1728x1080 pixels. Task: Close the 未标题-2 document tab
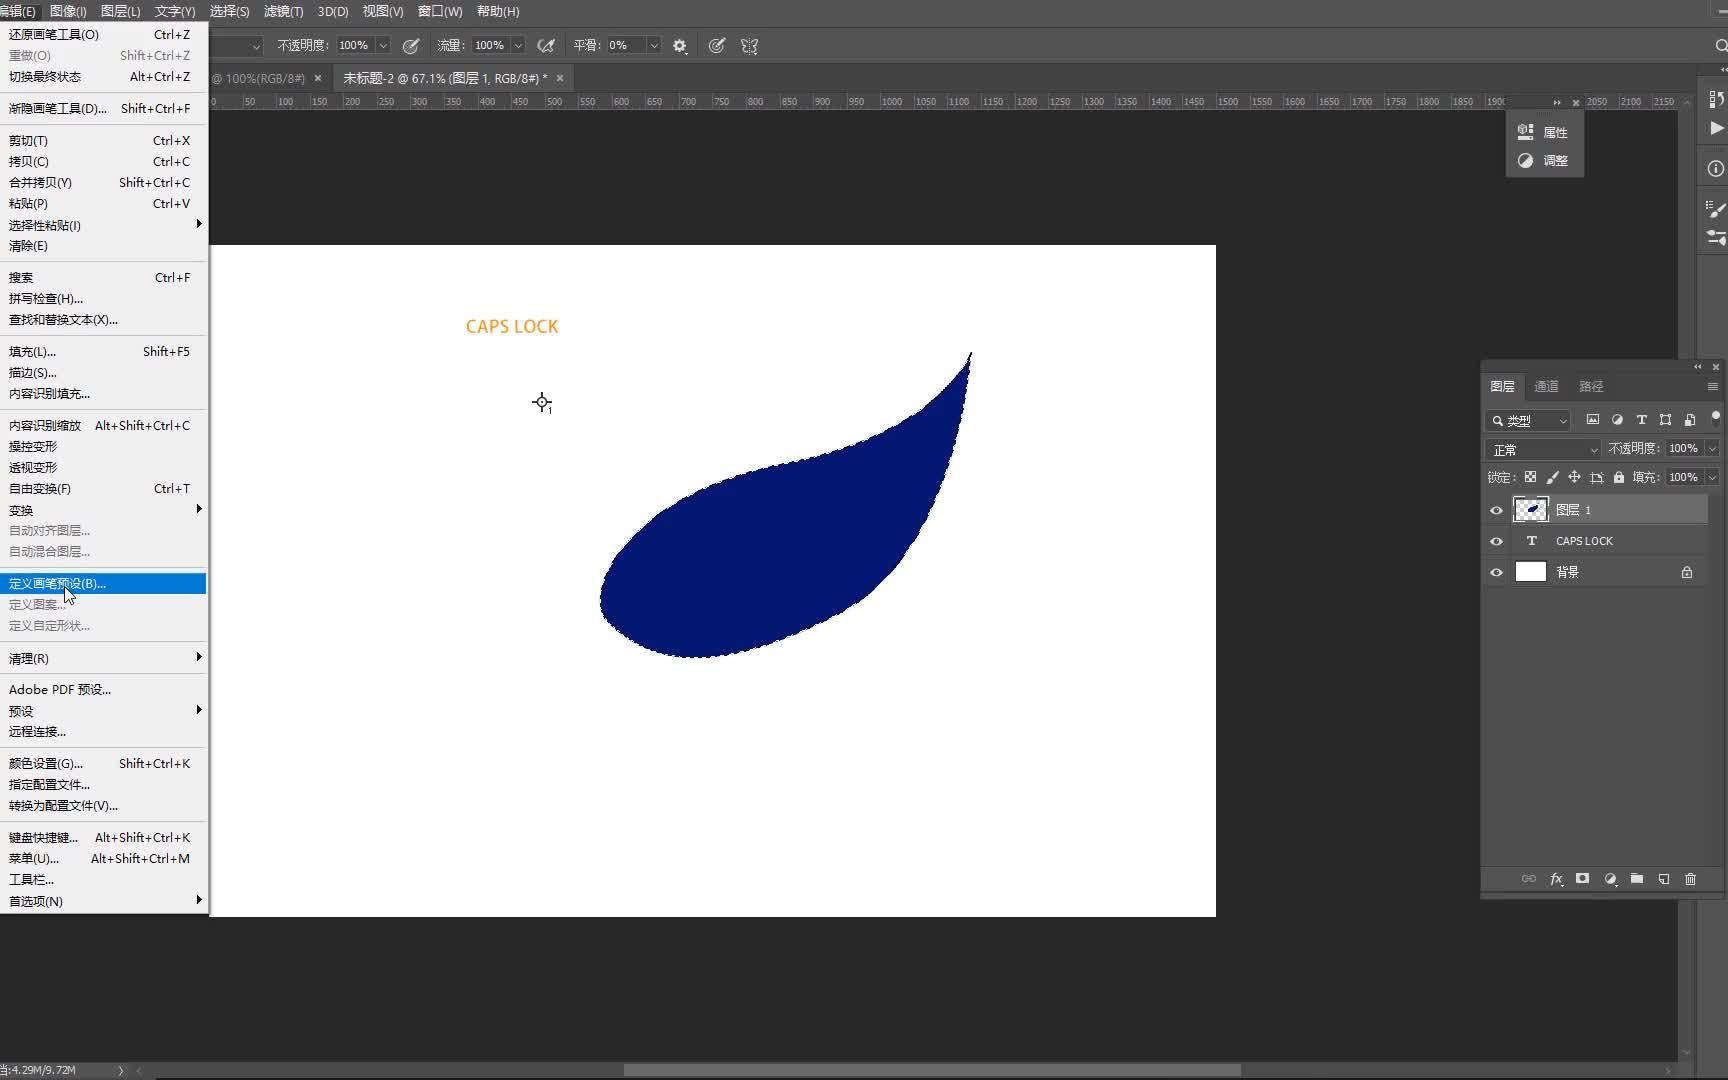tap(560, 78)
